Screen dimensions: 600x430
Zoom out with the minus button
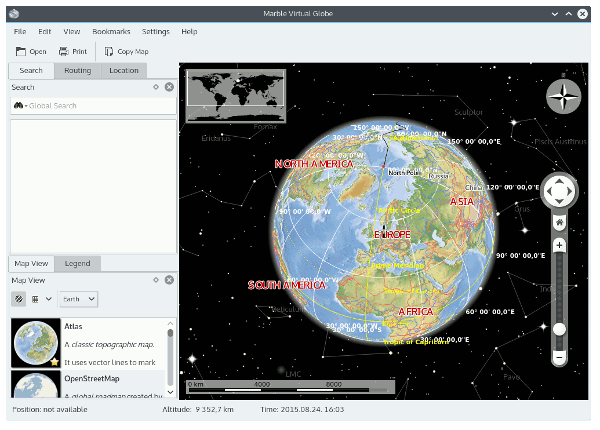point(559,357)
